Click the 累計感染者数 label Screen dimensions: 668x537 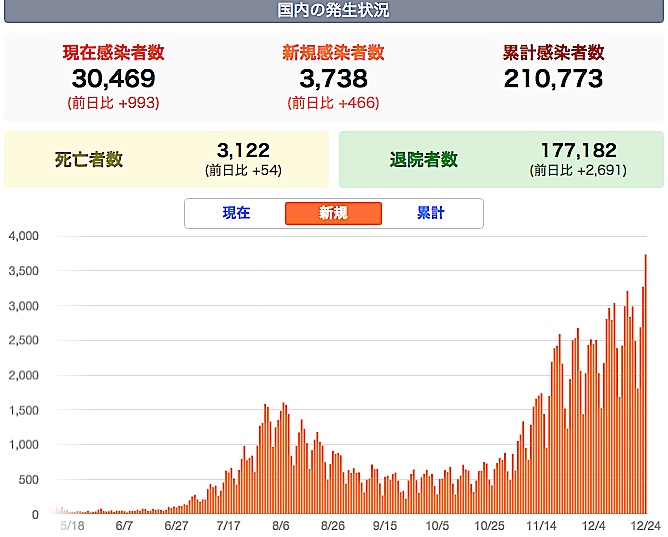(553, 52)
